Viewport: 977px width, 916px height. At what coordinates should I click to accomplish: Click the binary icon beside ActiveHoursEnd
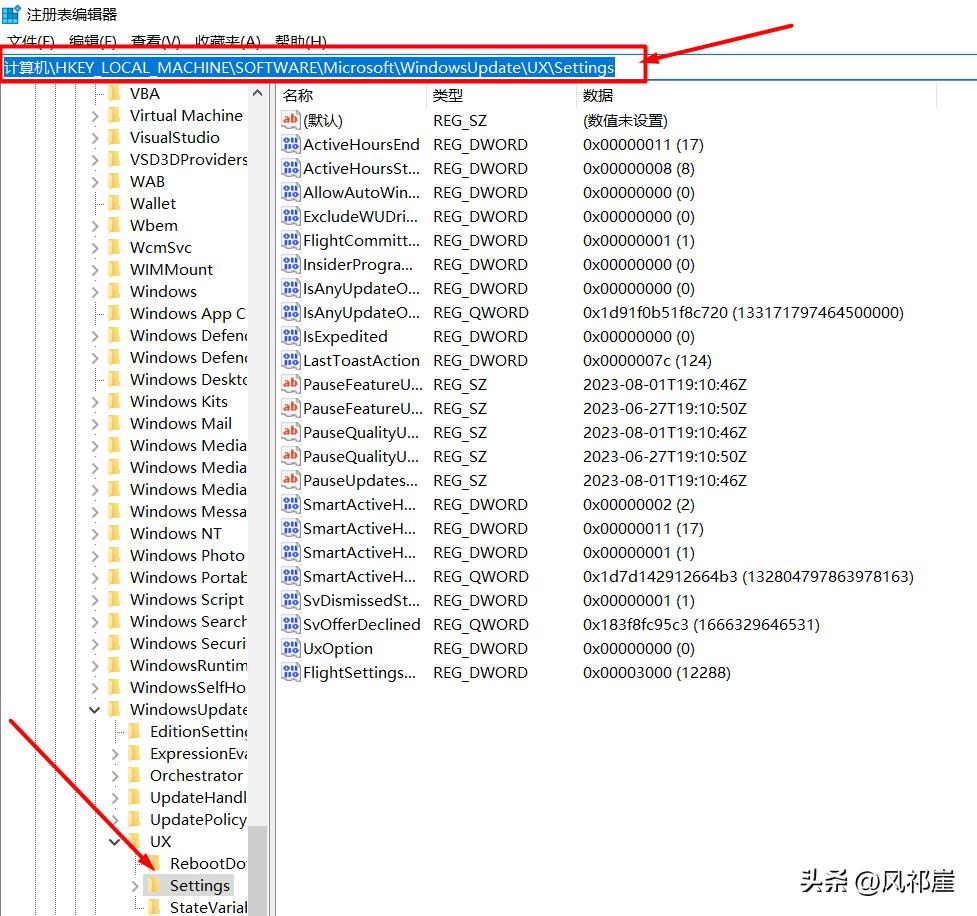pyautogui.click(x=290, y=144)
